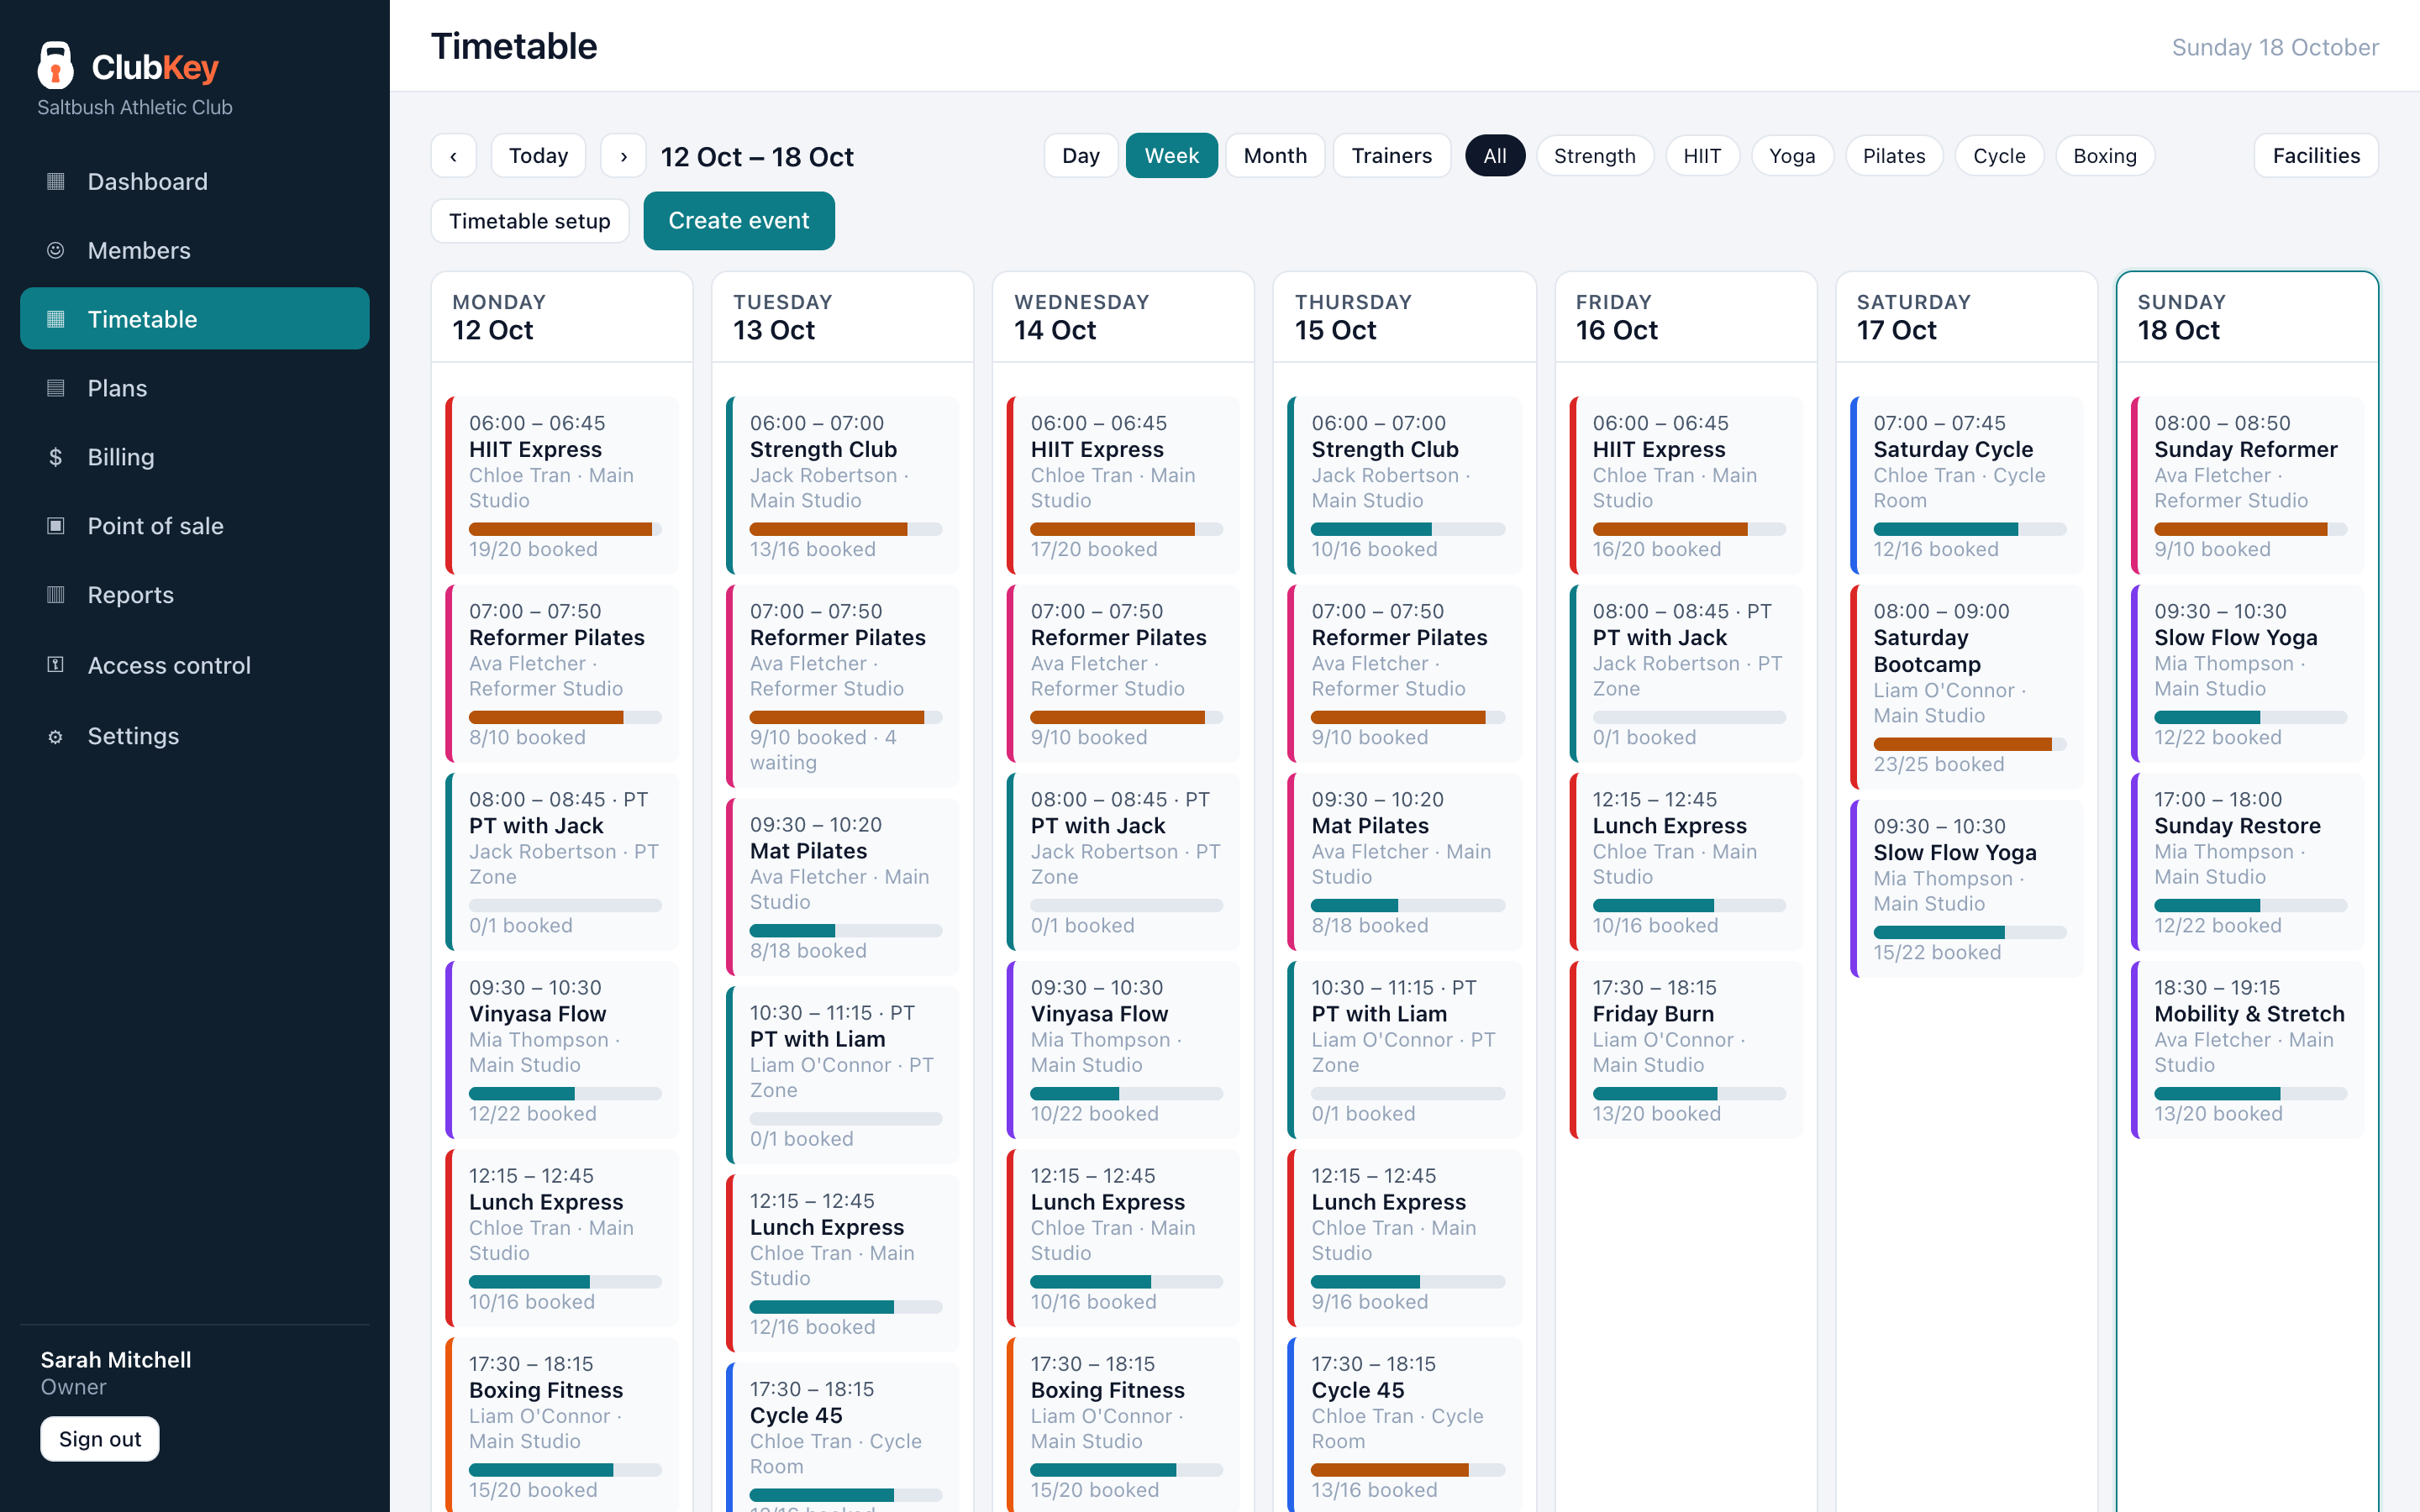The height and width of the screenshot is (1512, 2420).
Task: Click the Access control key icon
Action: click(56, 665)
